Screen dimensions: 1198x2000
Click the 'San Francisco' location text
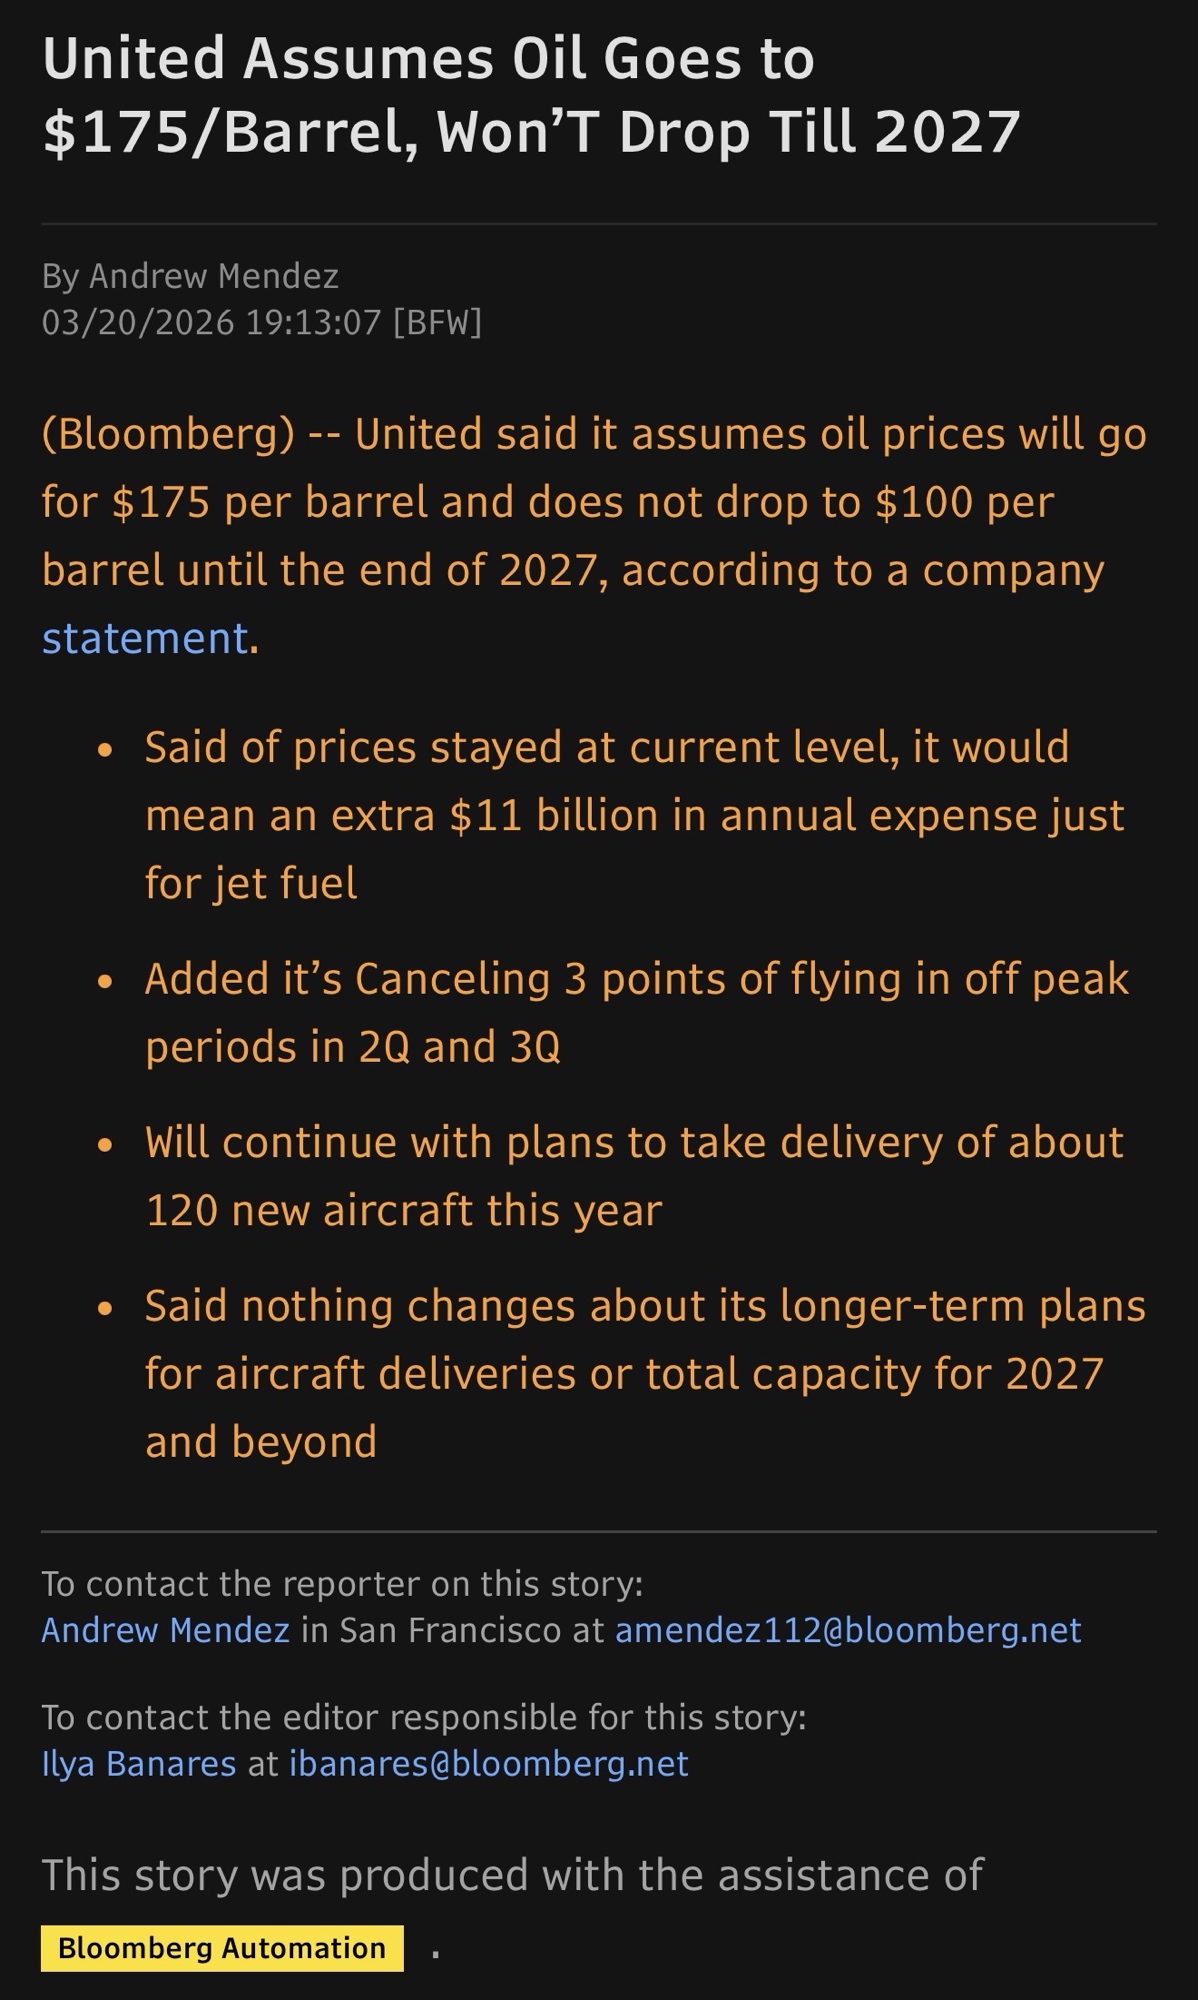(x=450, y=1630)
